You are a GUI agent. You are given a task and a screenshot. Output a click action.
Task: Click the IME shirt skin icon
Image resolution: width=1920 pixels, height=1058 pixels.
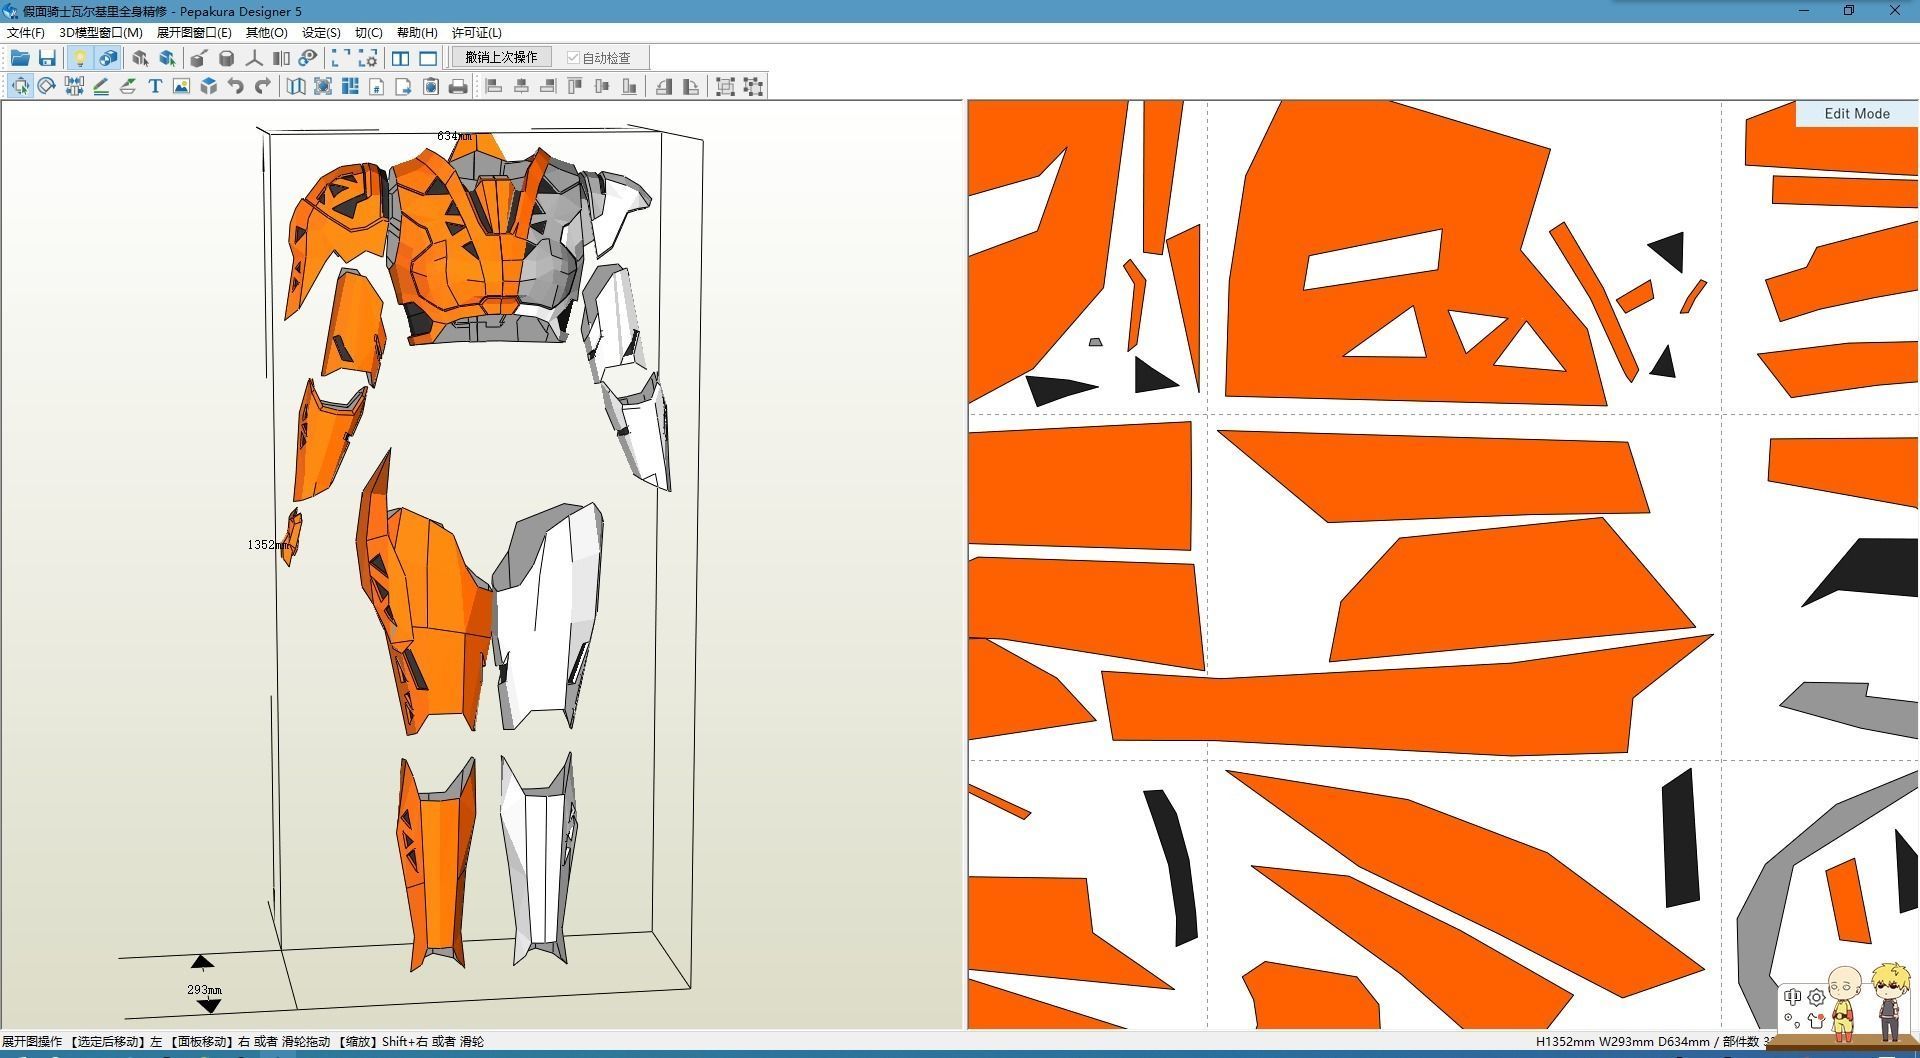point(1816,1021)
